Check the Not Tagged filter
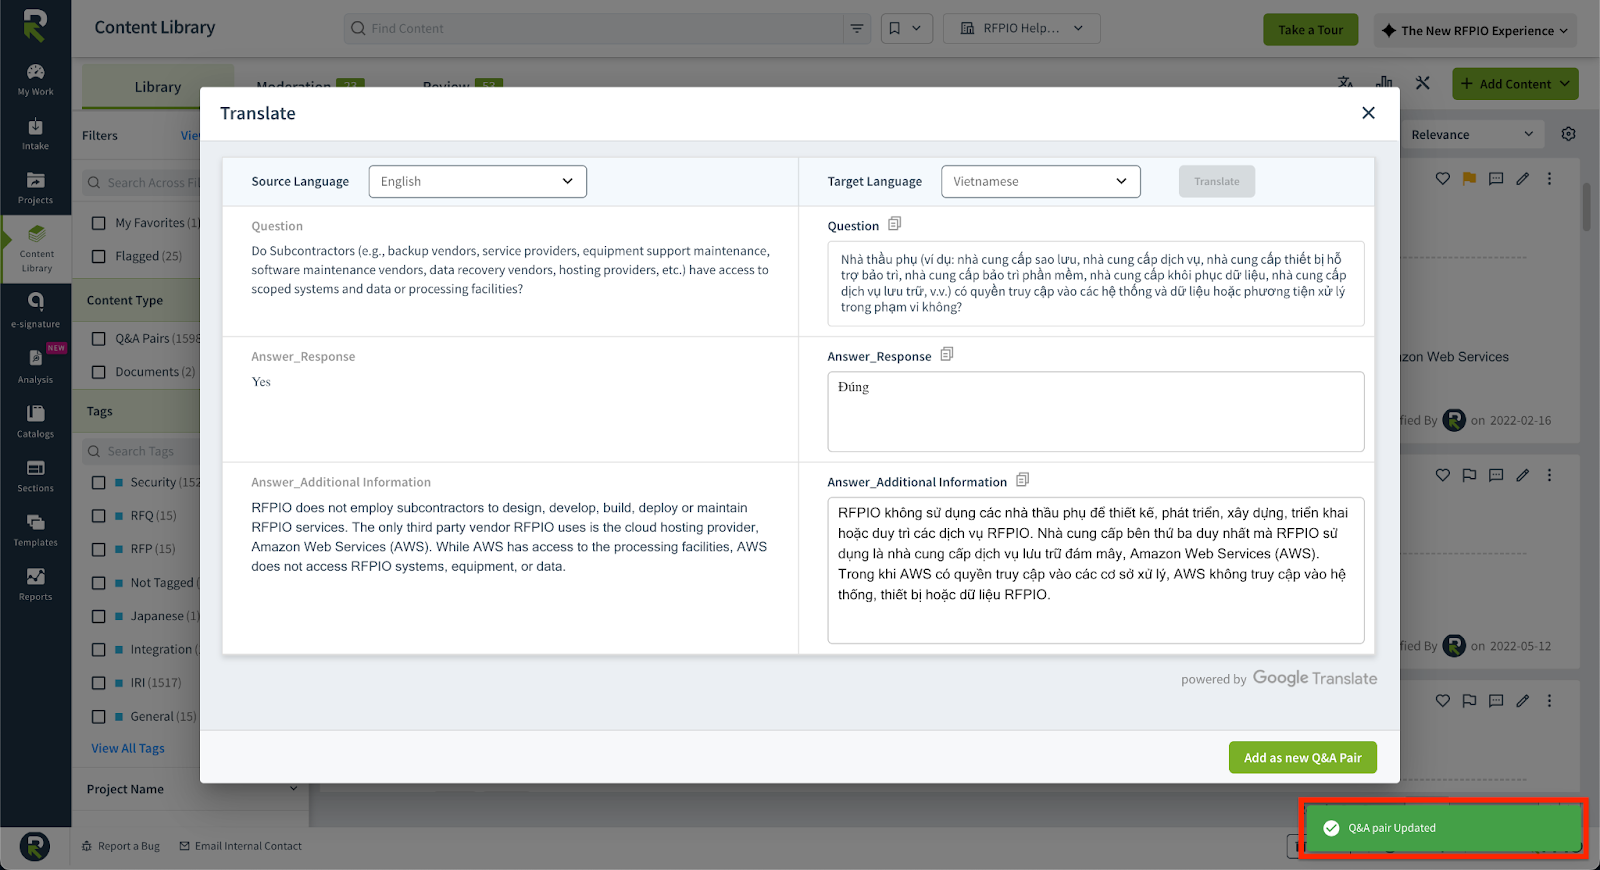This screenshot has height=870, width=1600. [98, 583]
